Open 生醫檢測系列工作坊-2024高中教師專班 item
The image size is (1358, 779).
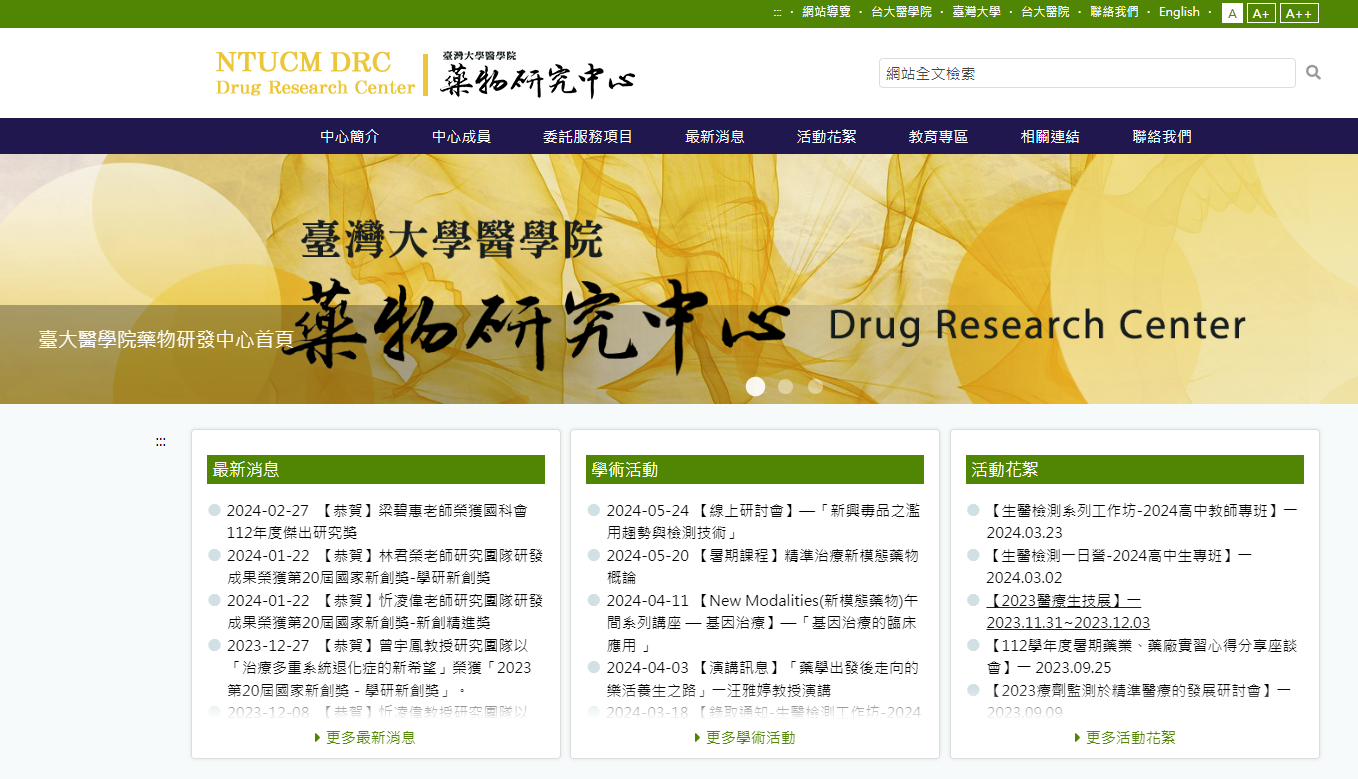1142,521
